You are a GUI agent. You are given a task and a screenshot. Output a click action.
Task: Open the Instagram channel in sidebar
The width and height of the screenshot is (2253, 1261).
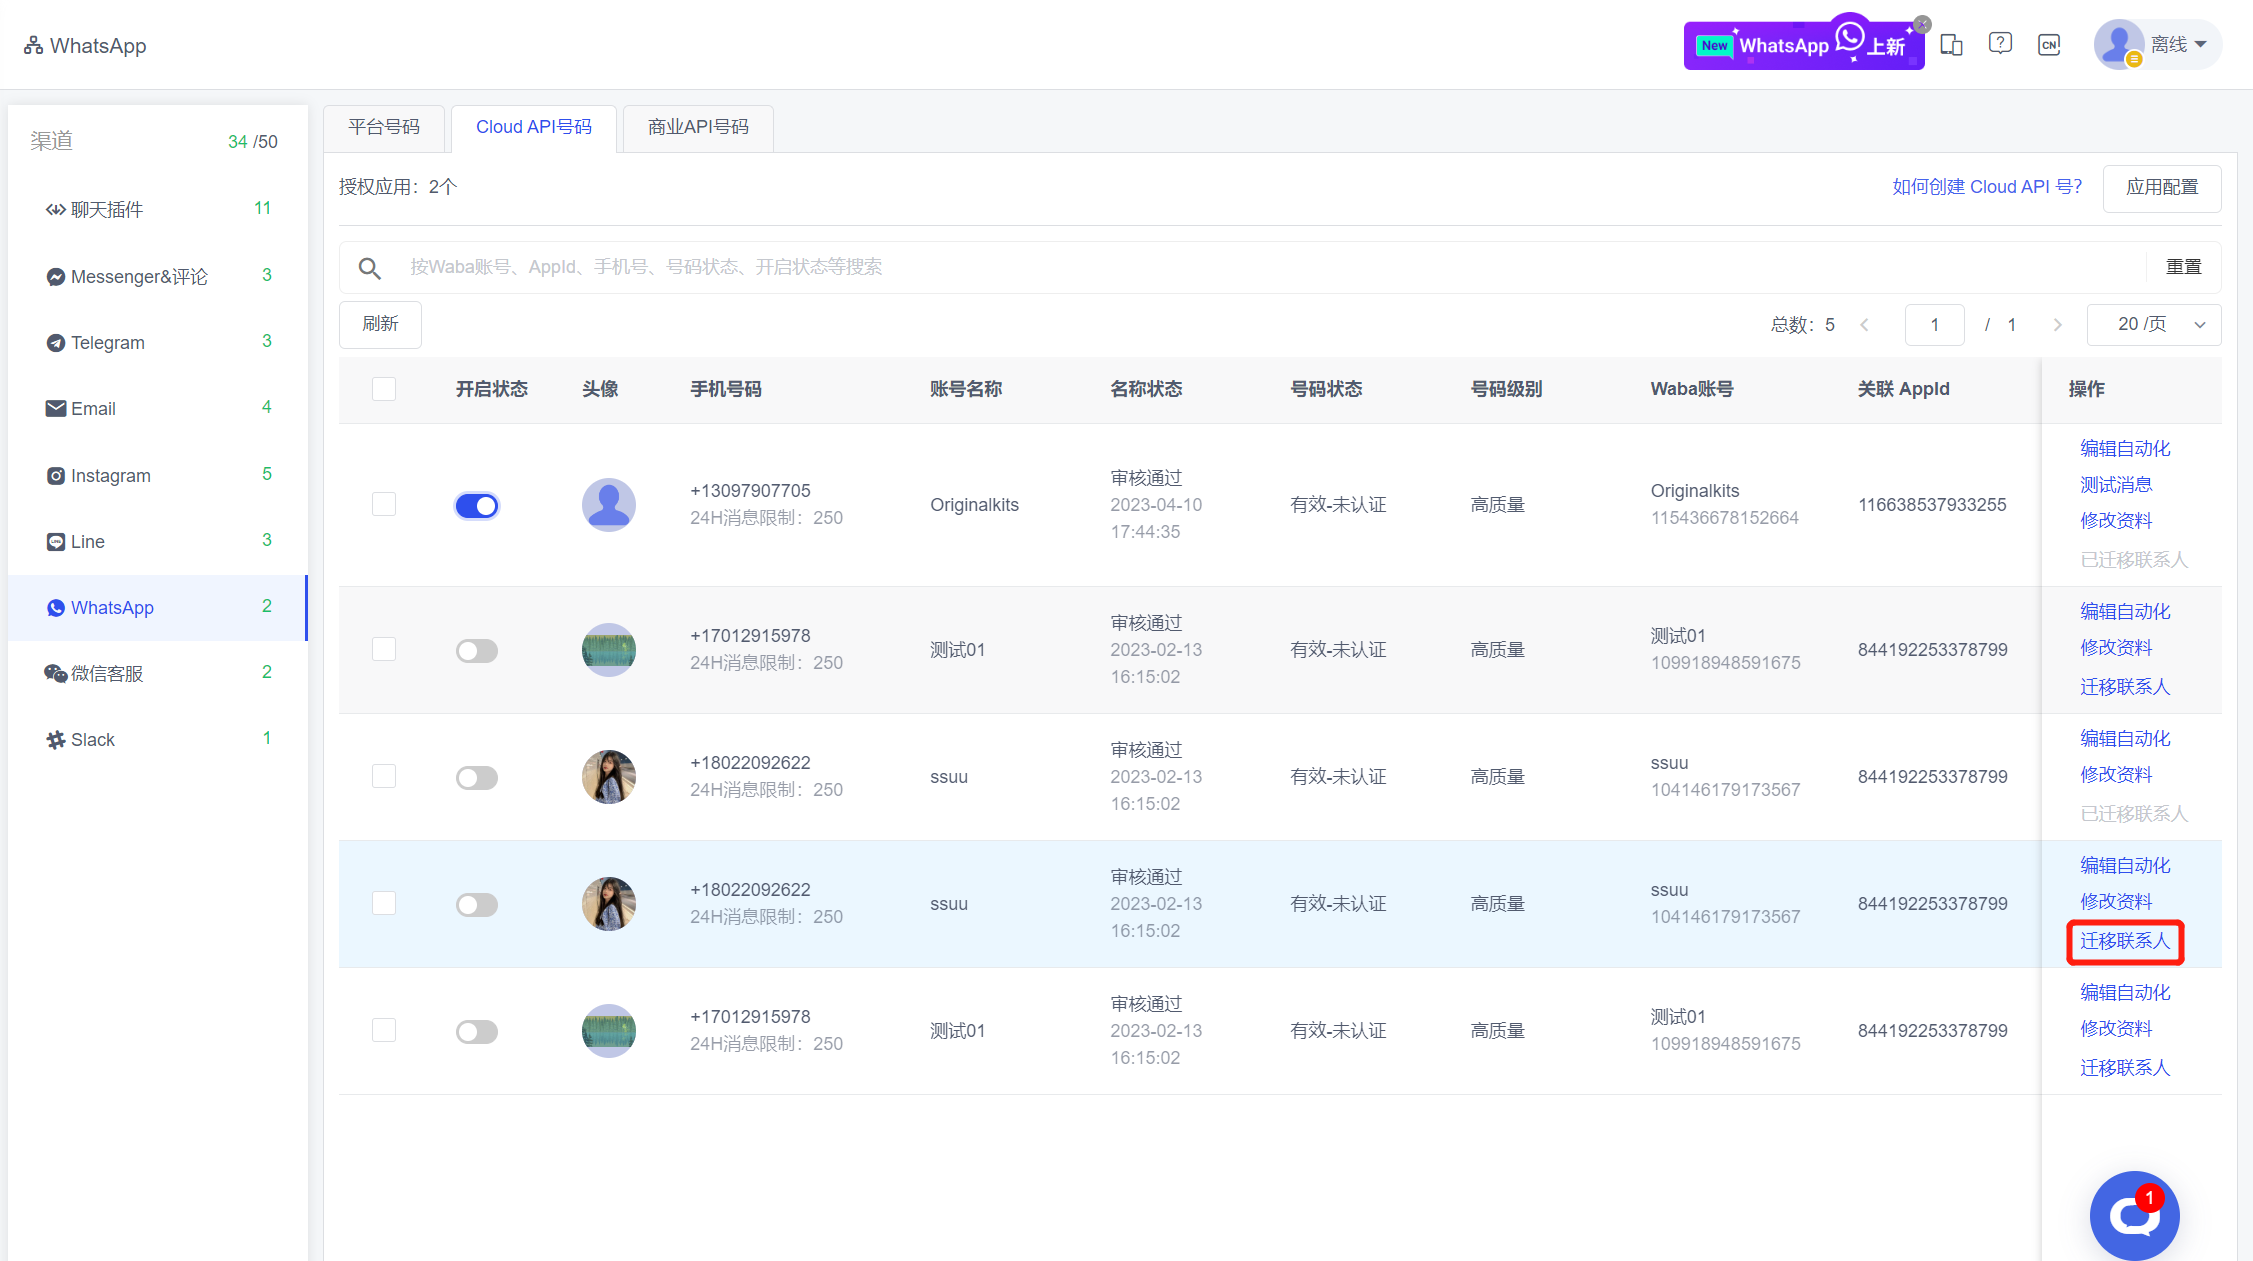pos(110,476)
